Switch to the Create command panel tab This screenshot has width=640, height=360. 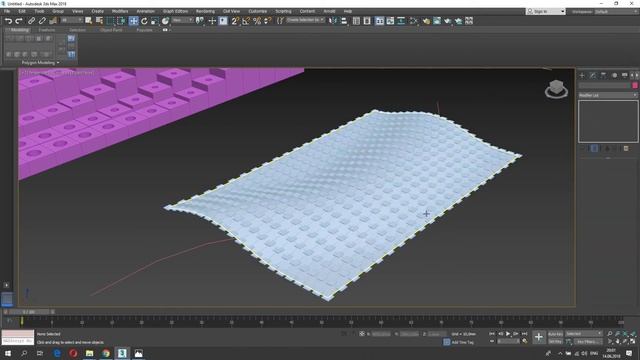pos(582,76)
